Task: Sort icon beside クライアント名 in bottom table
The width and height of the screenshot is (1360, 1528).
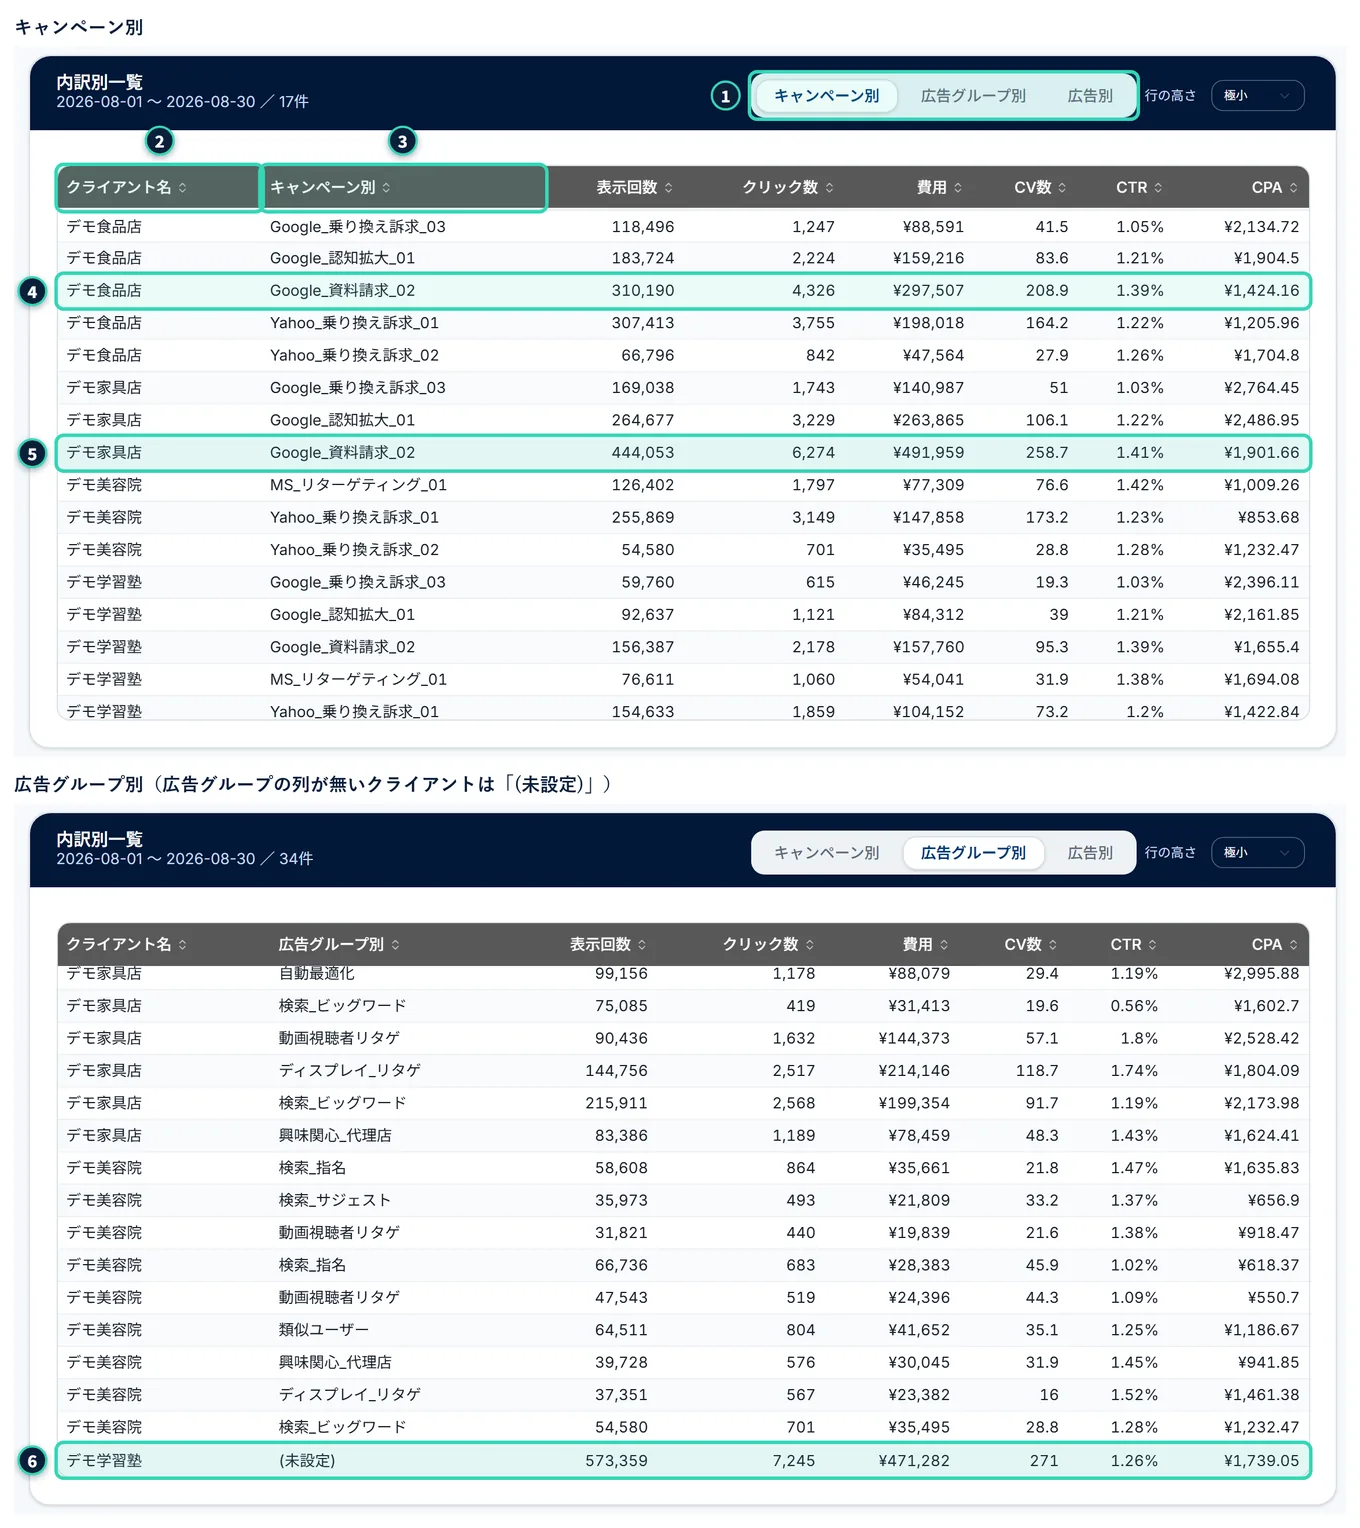Action: point(183,945)
